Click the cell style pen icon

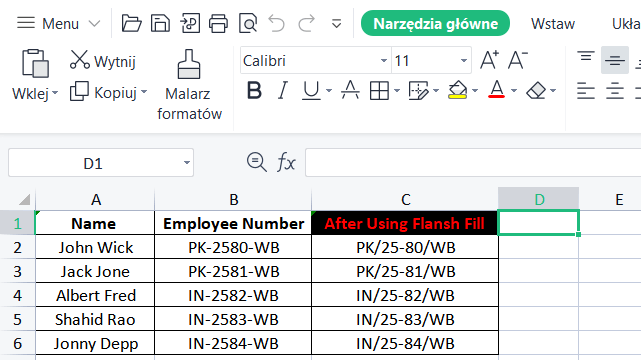click(x=419, y=90)
